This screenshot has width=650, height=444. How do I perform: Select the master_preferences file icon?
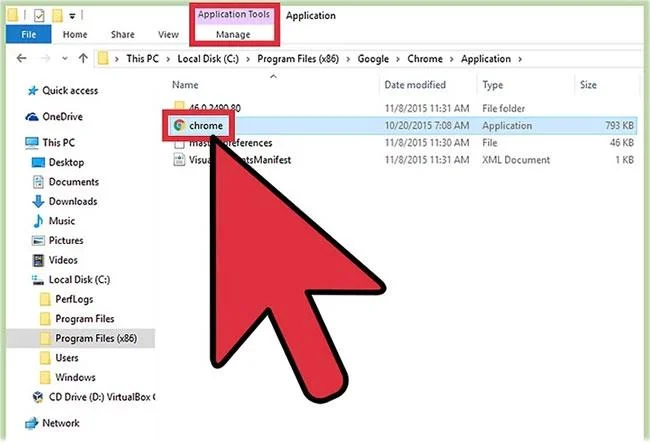[179, 143]
